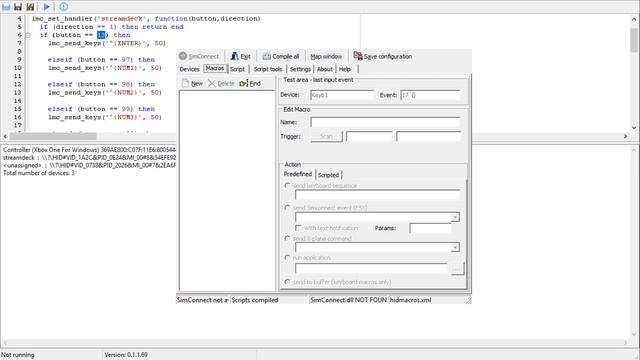Open the Simconnect event dropdown
Screen dimensions: 640x360
tap(455, 217)
